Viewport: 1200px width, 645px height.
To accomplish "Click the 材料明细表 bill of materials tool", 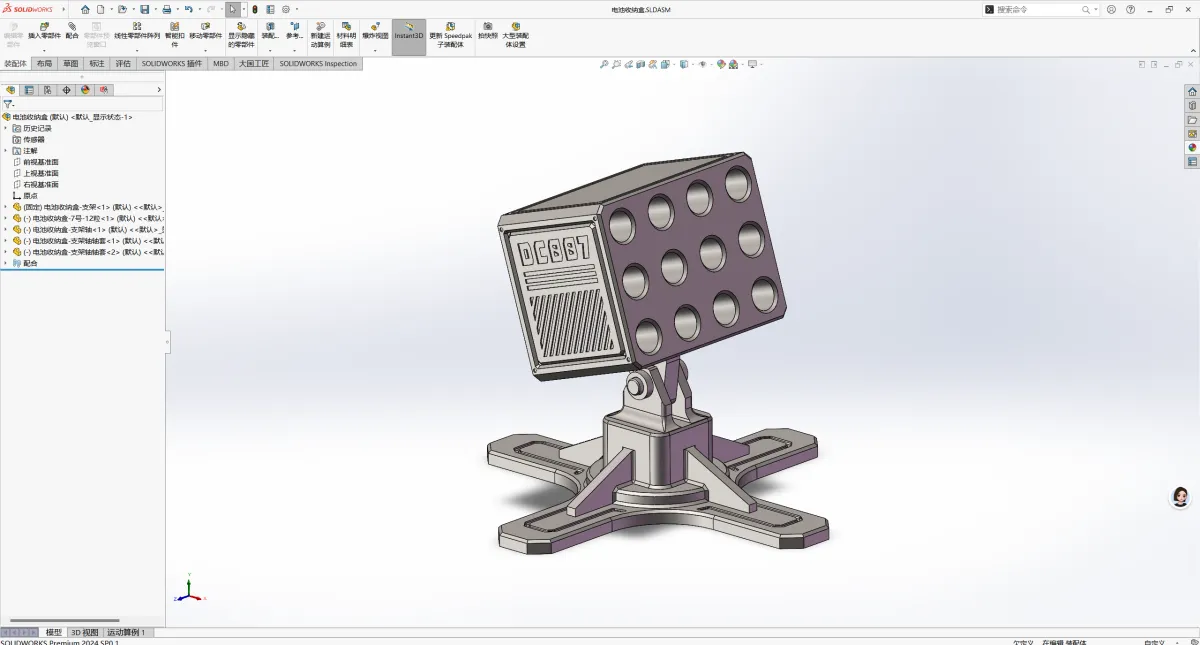I will 346,35.
